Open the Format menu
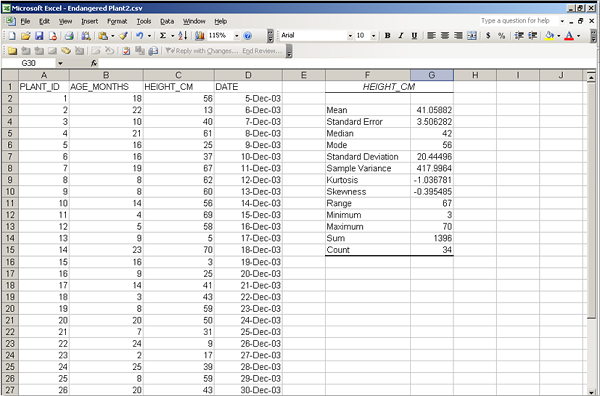 tap(117, 21)
